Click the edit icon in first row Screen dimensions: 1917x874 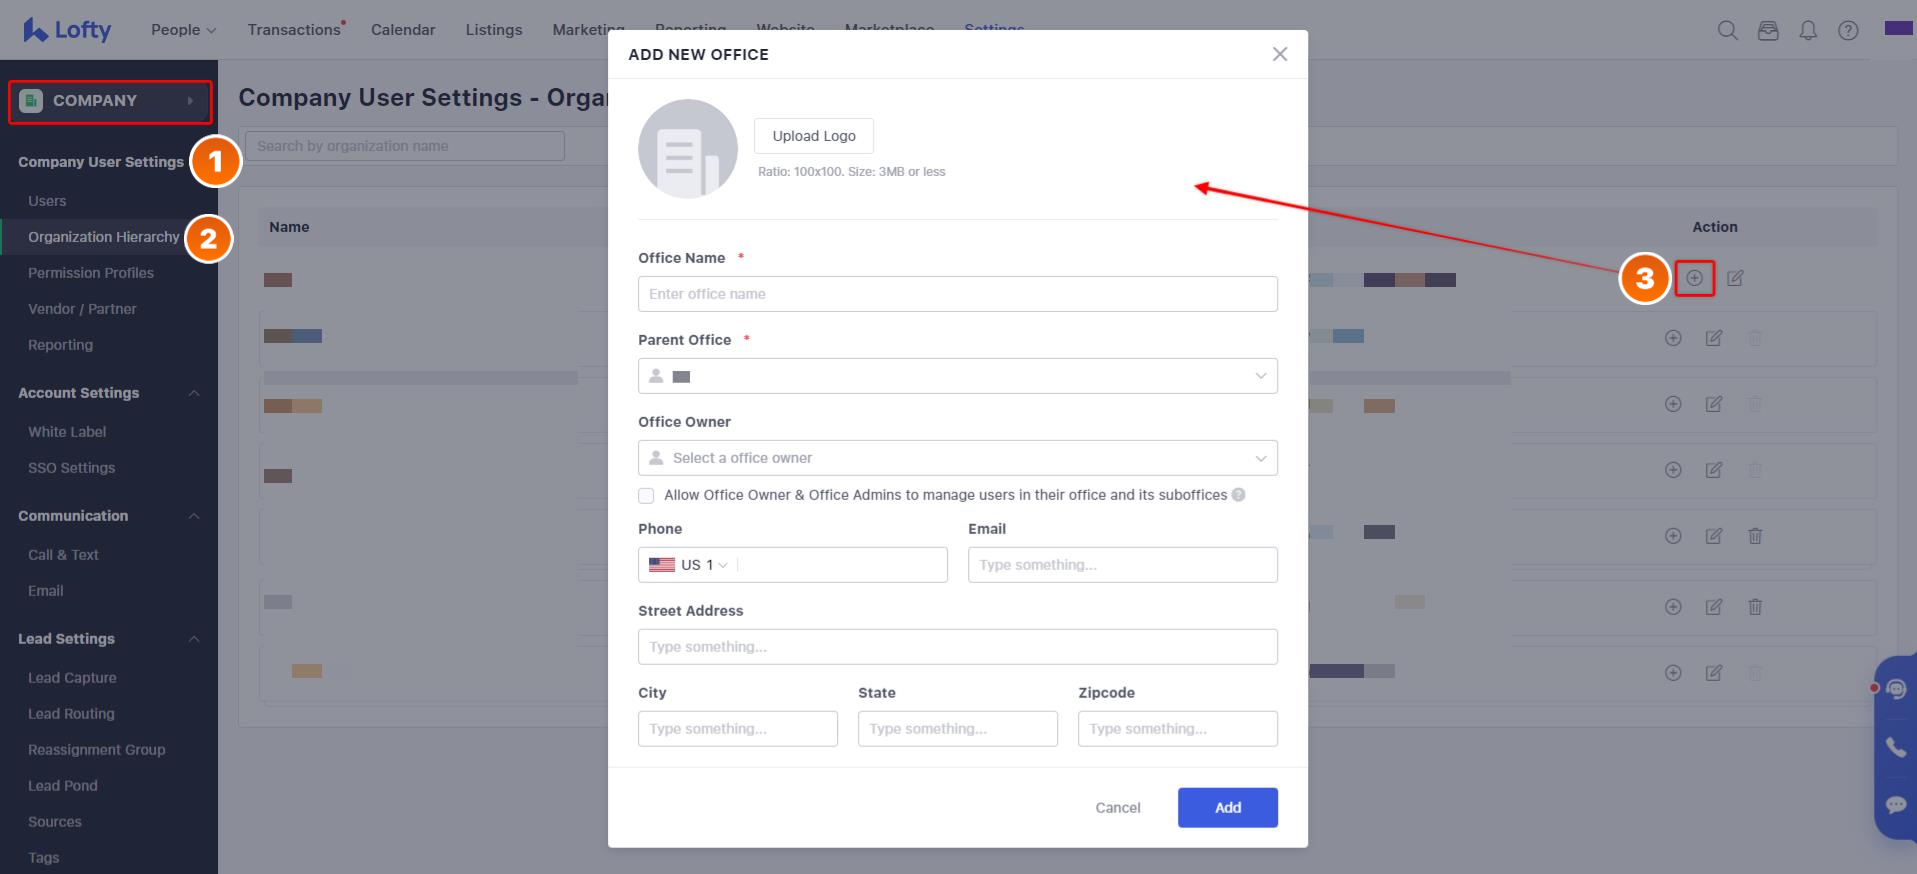pos(1735,278)
